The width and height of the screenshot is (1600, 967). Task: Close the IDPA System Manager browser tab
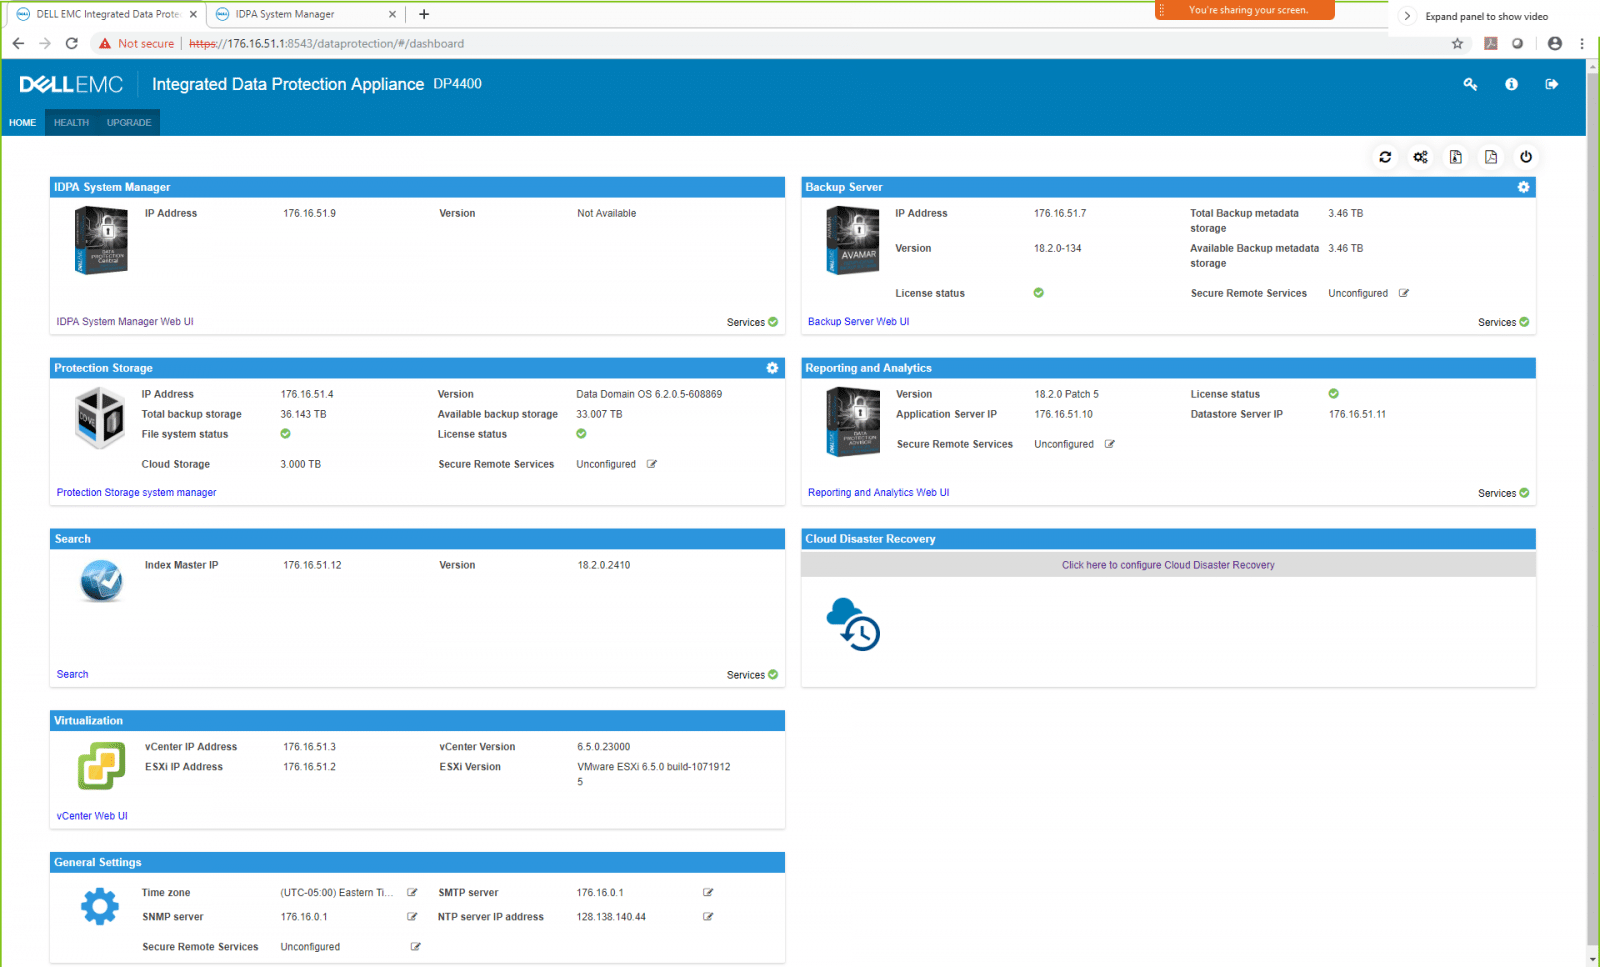click(392, 14)
